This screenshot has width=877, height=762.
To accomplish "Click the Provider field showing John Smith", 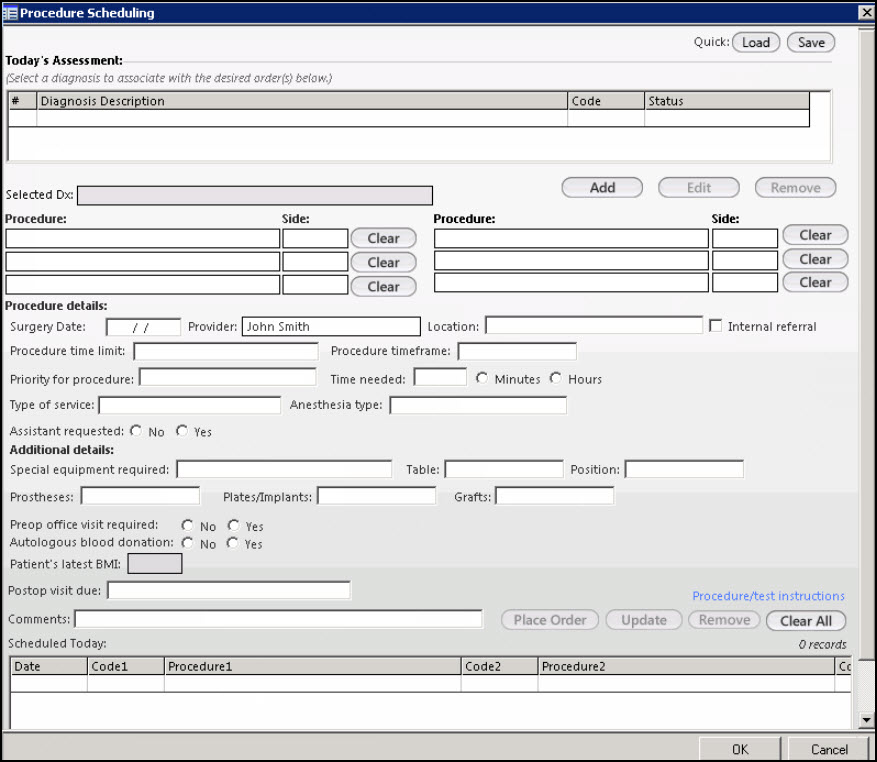I will (x=331, y=327).
